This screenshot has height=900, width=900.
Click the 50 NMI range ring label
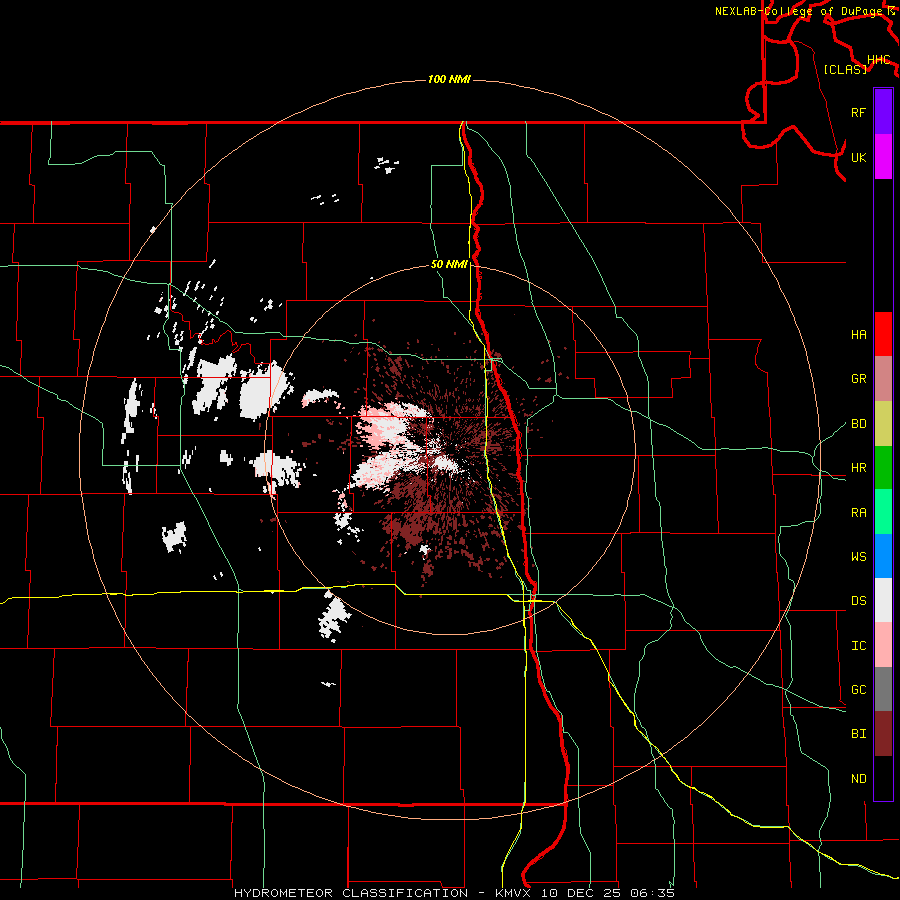(x=449, y=265)
